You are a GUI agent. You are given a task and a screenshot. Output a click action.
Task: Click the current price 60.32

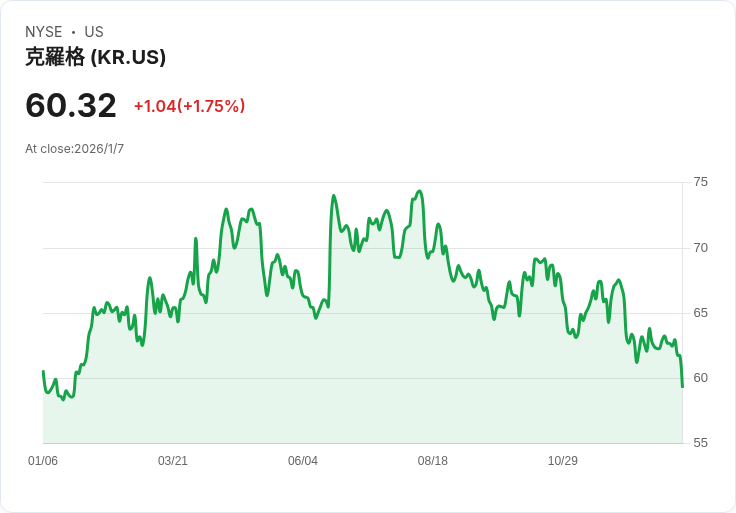[70, 105]
